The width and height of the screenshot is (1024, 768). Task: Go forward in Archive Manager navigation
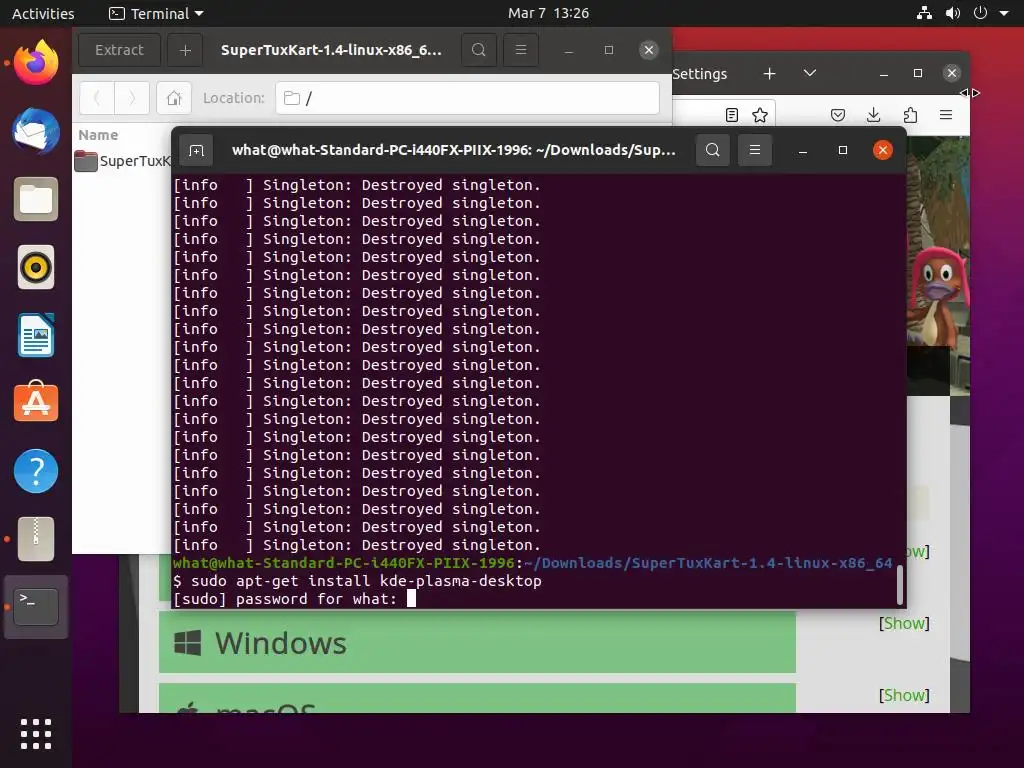click(132, 98)
